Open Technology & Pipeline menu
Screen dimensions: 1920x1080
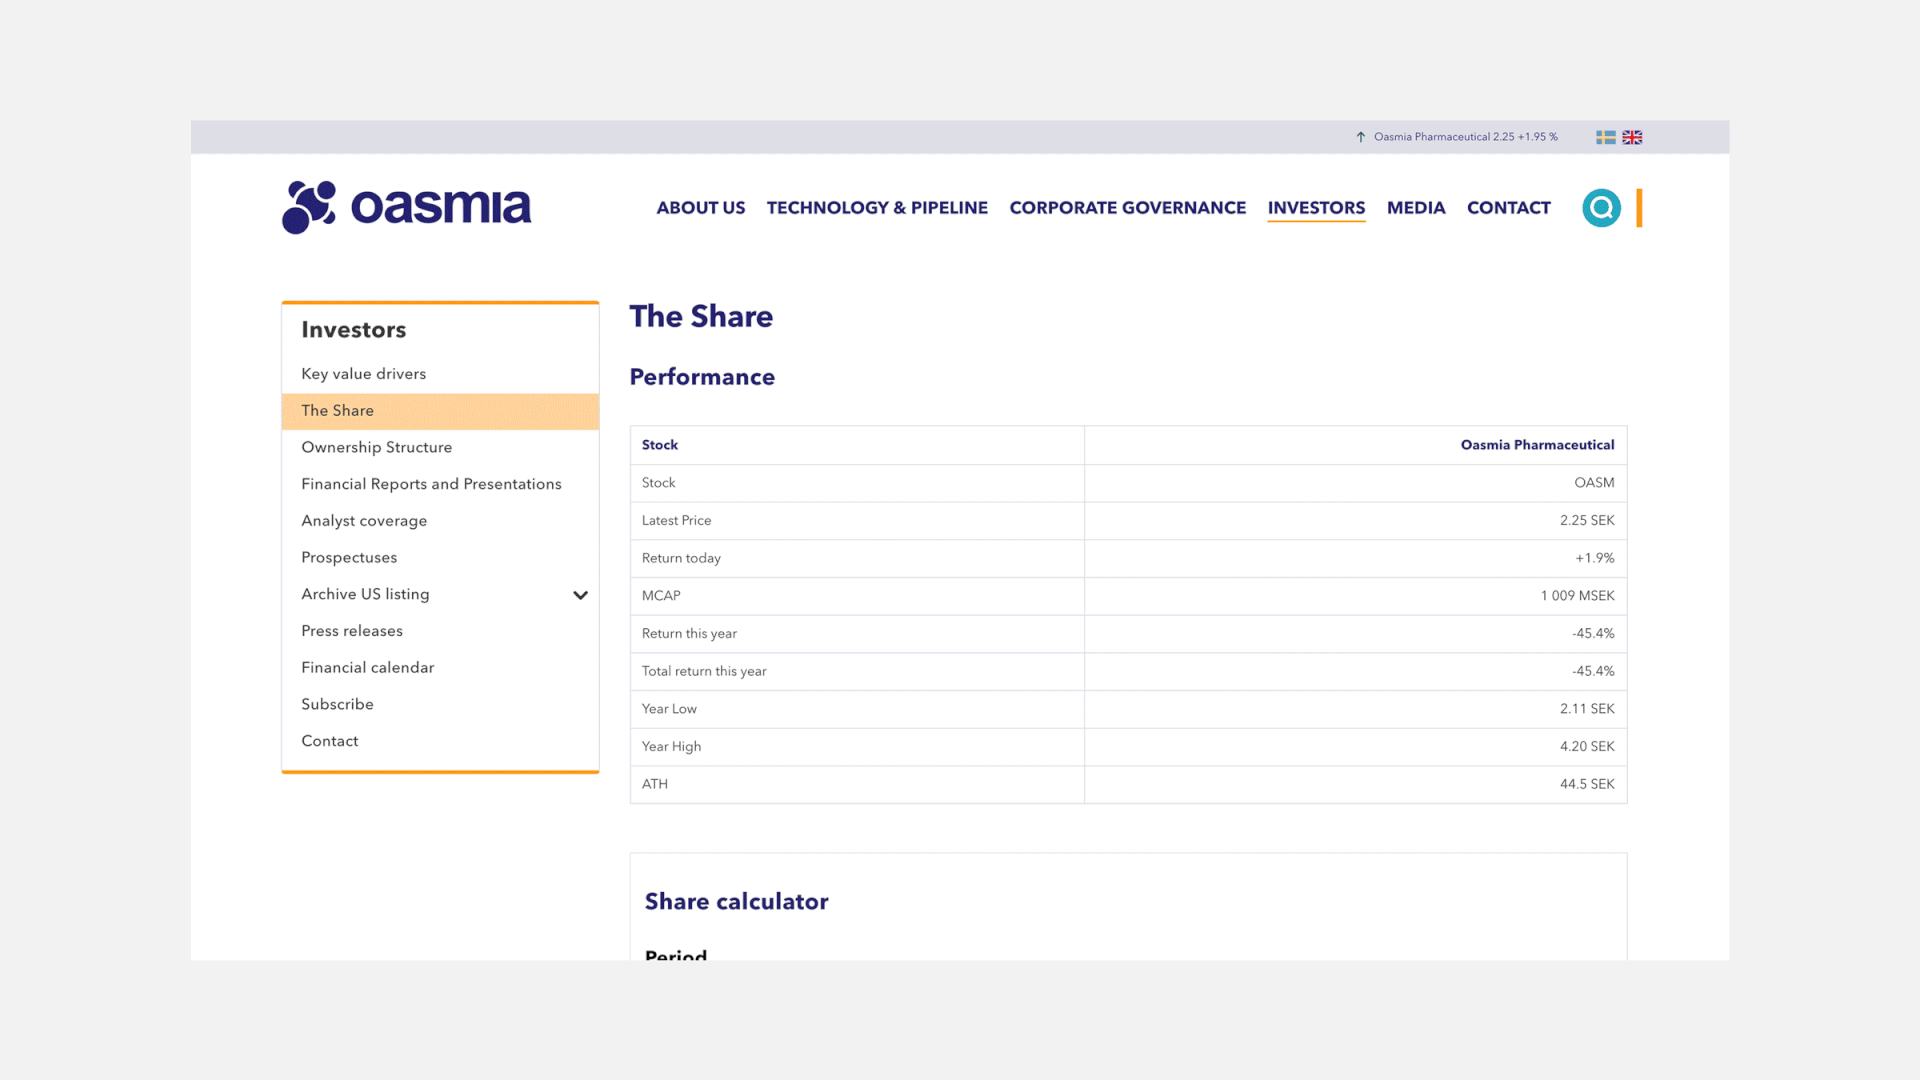(x=877, y=208)
